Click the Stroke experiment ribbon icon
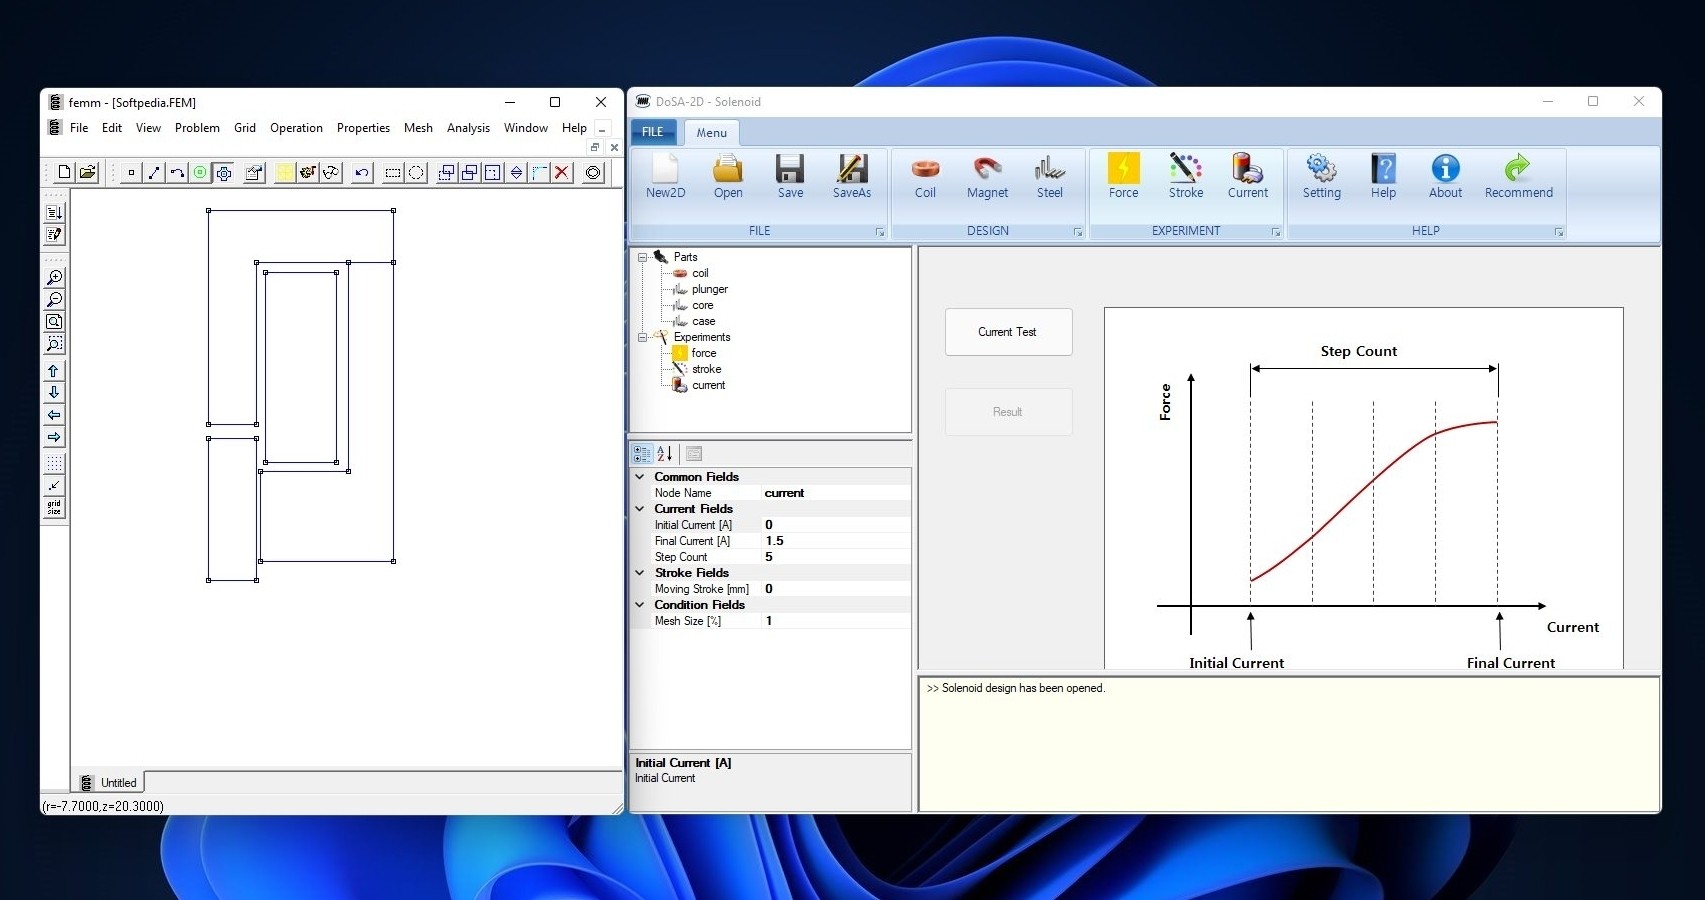Viewport: 1705px width, 900px height. pos(1186,178)
